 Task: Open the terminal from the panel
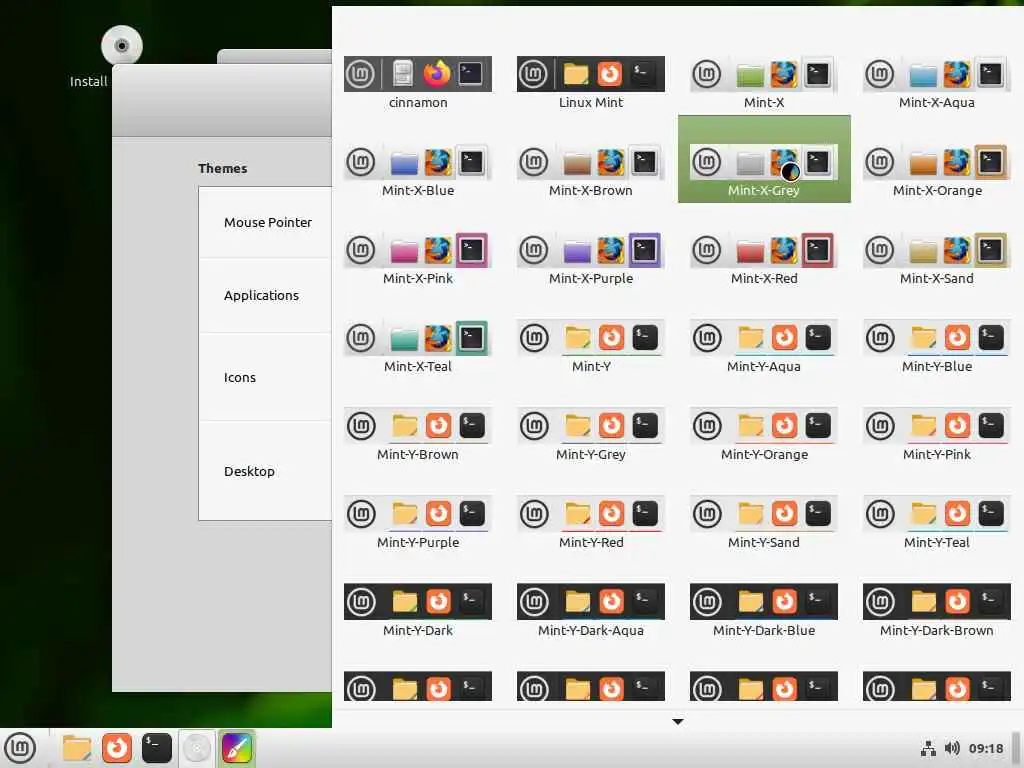click(157, 748)
